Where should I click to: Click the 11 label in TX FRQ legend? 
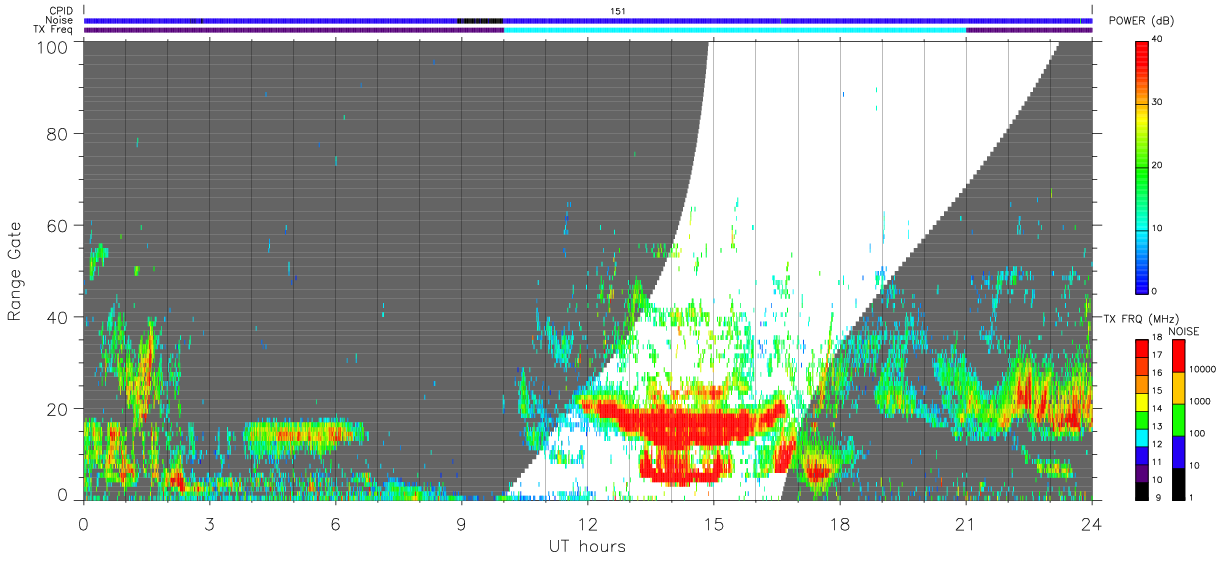pos(1159,461)
